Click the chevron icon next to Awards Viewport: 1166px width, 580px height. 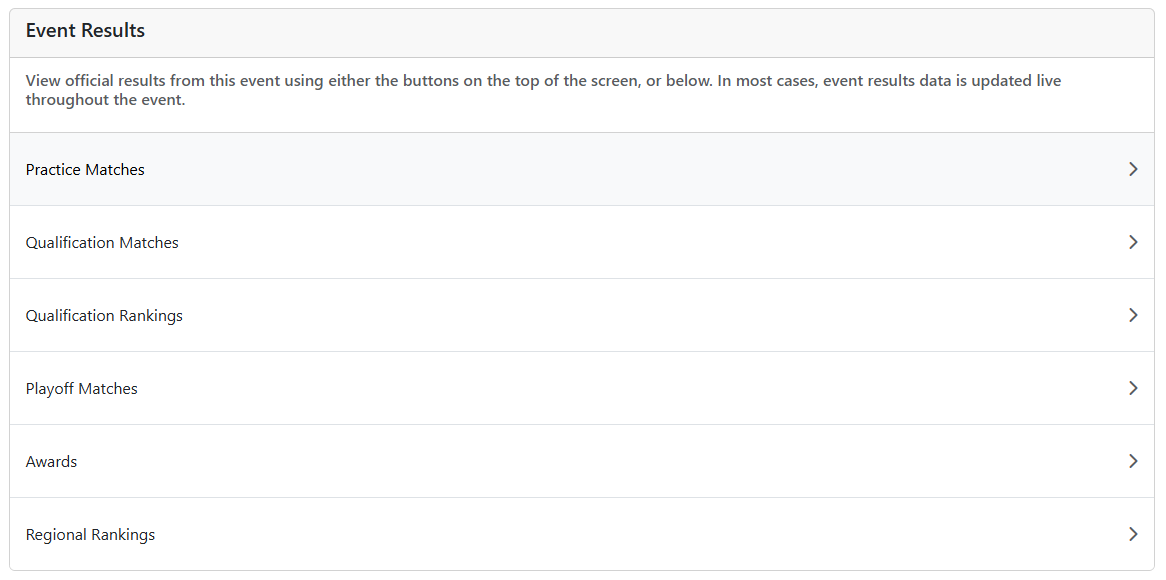(x=1133, y=461)
